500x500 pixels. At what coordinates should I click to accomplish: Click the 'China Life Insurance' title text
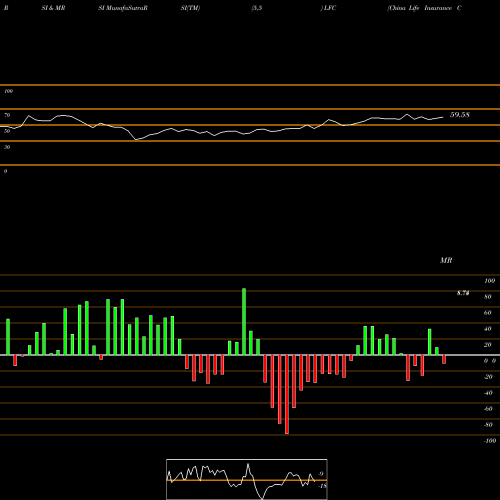point(420,8)
